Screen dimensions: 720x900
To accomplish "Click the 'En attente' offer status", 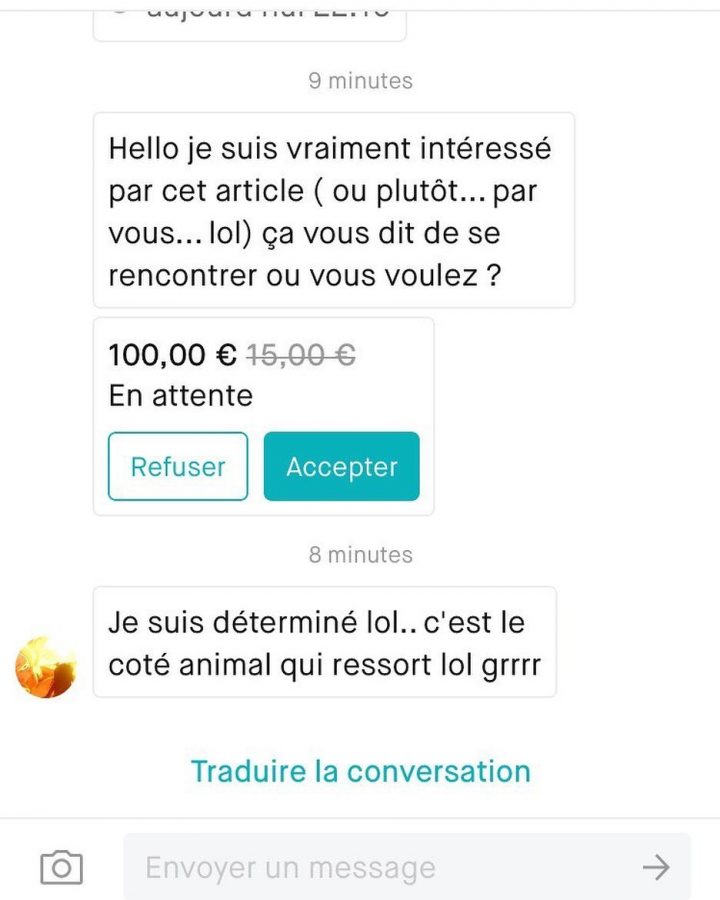I will (x=180, y=395).
